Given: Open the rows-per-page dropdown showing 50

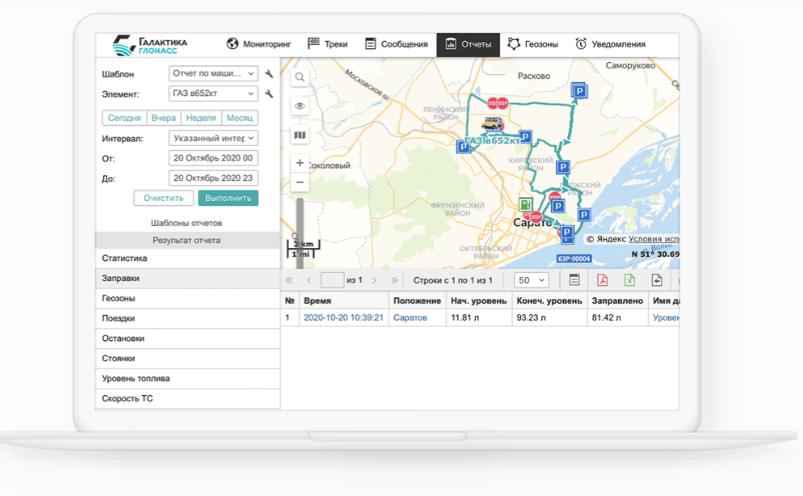Looking at the screenshot, I should point(530,281).
